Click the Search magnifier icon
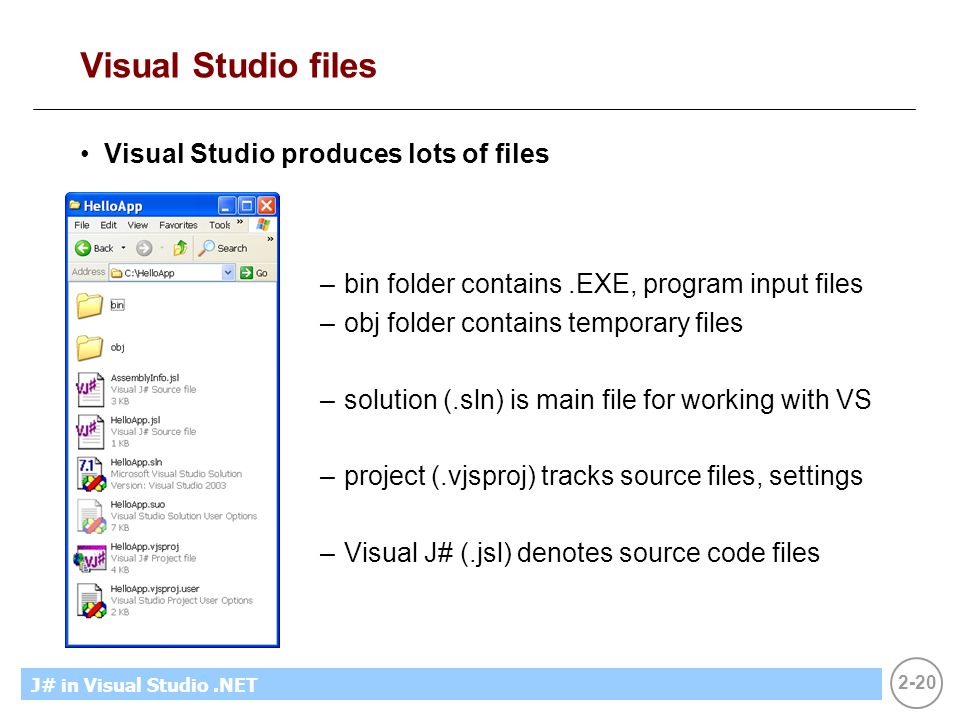The image size is (960, 720). point(206,248)
